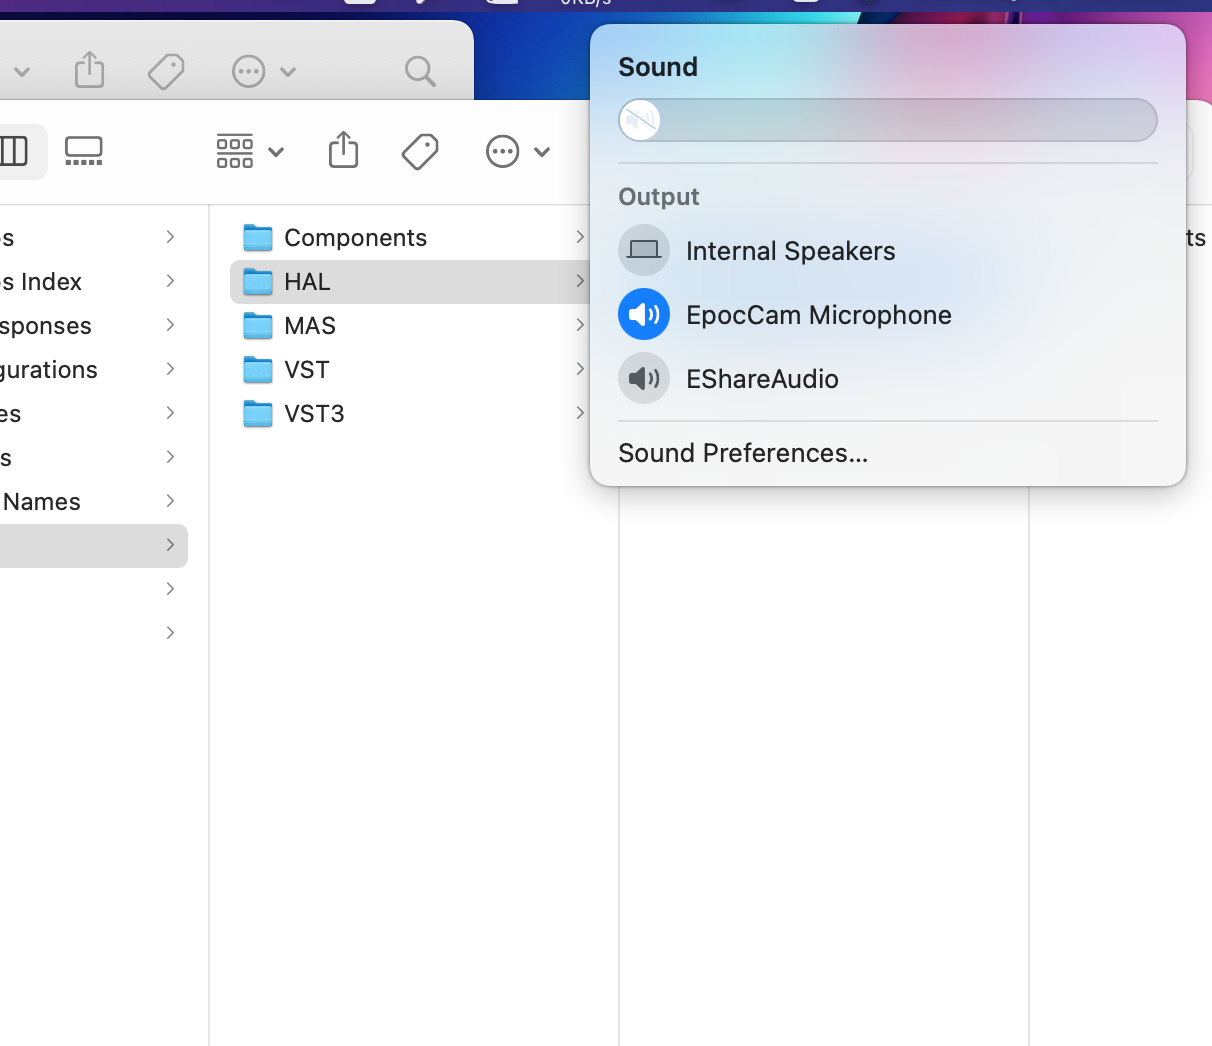Open the Group By grid icon
Viewport: 1212px width, 1046px height.
[235, 151]
